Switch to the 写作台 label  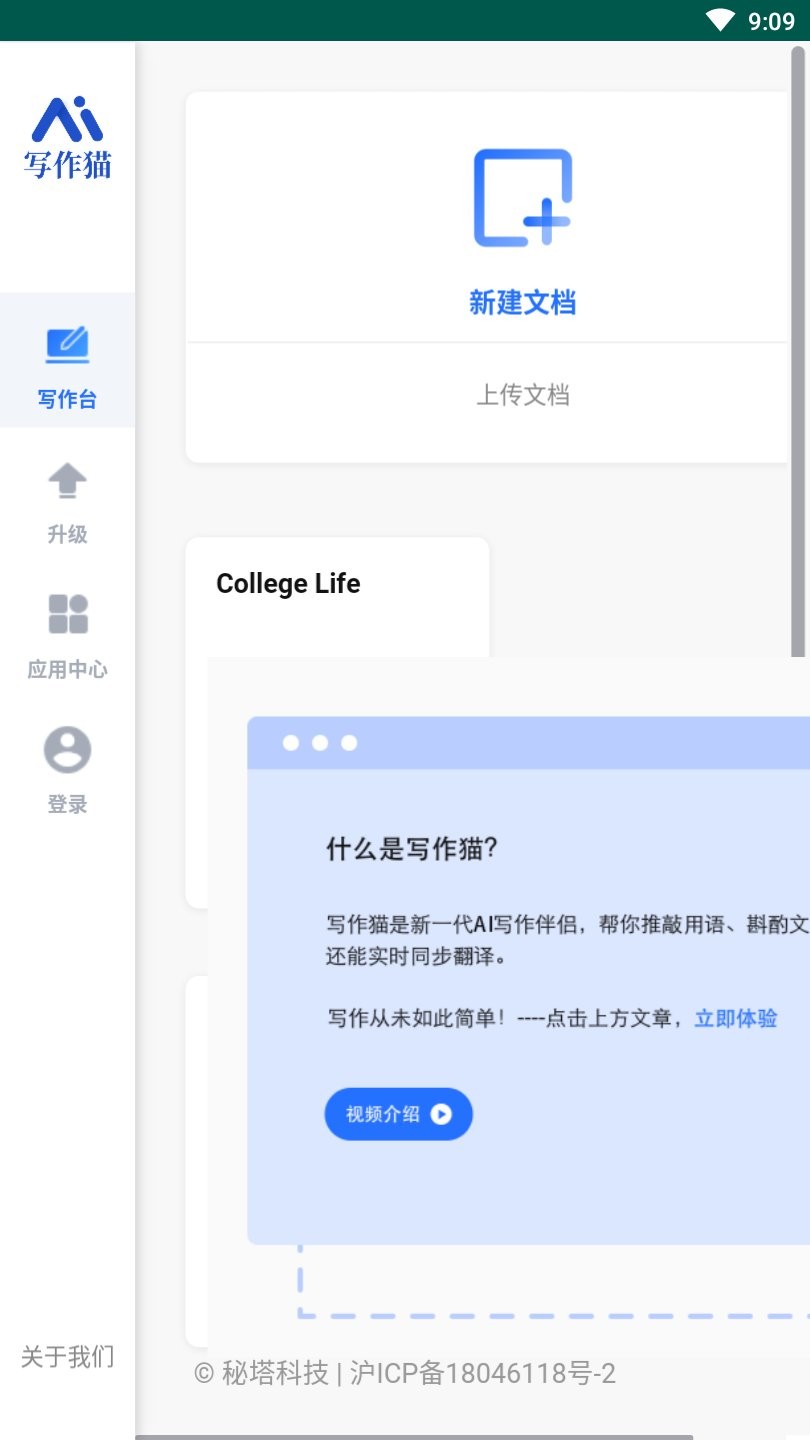[67, 400]
